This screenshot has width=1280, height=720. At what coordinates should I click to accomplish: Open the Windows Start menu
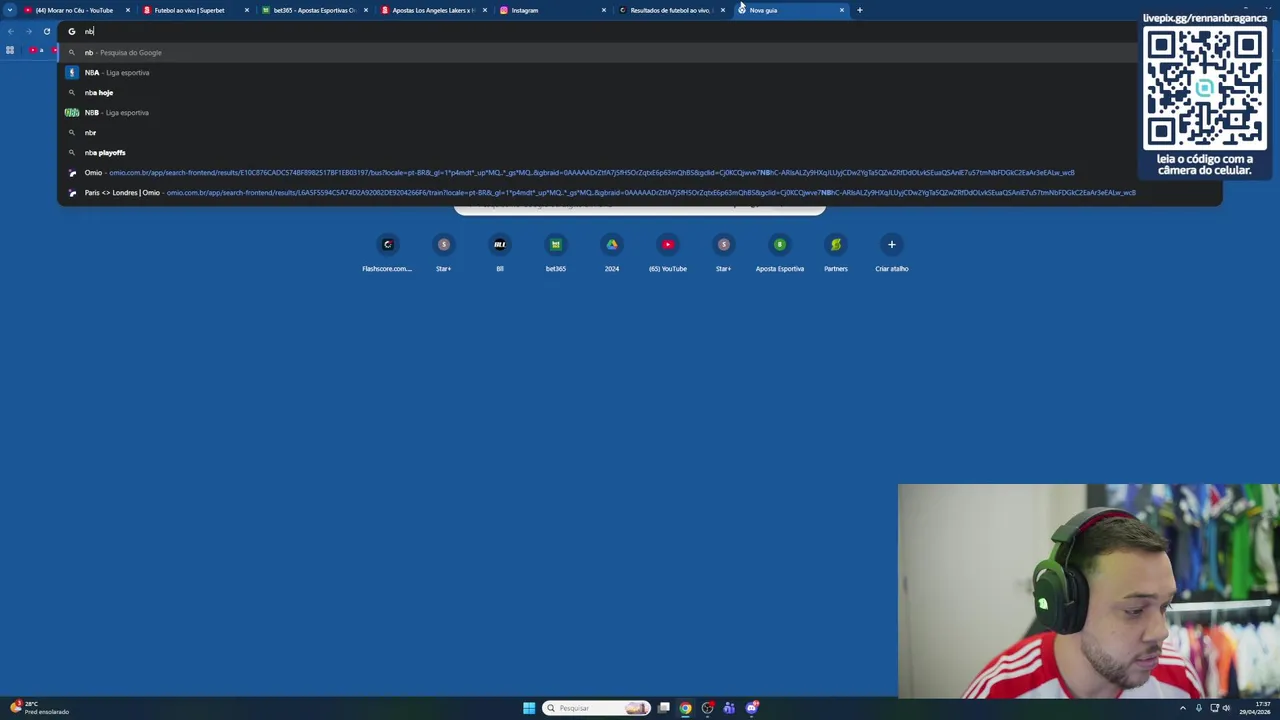pyautogui.click(x=529, y=708)
